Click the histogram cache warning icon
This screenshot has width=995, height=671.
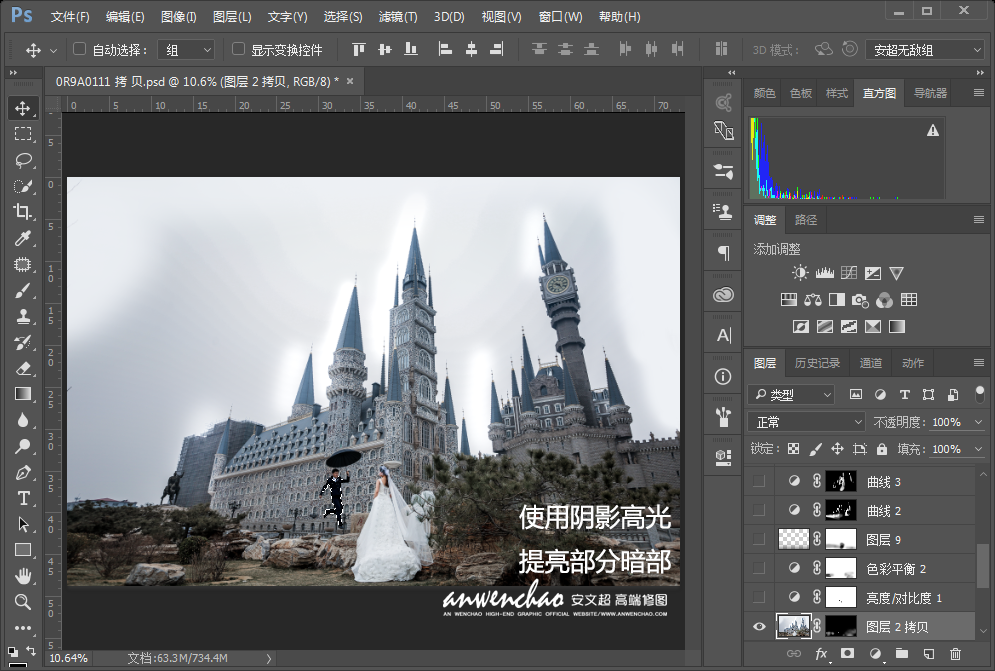(x=932, y=130)
